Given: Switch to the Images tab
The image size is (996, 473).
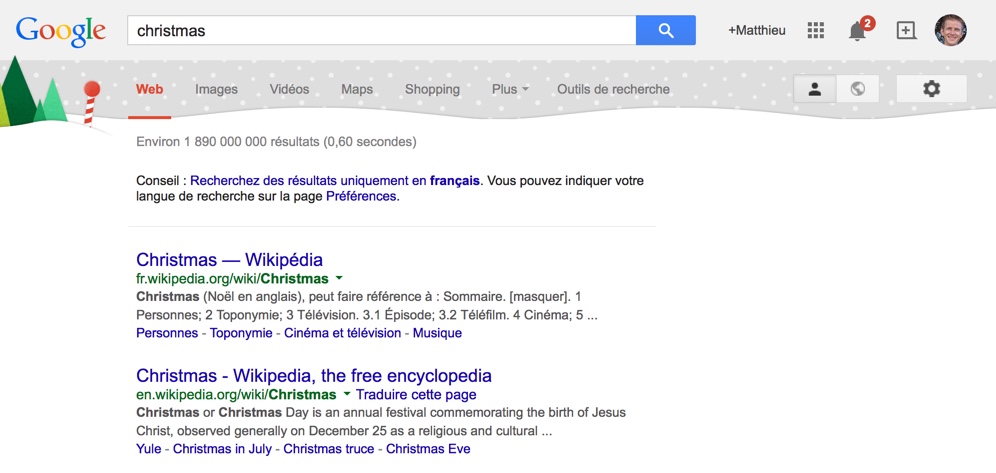Looking at the screenshot, I should [216, 90].
